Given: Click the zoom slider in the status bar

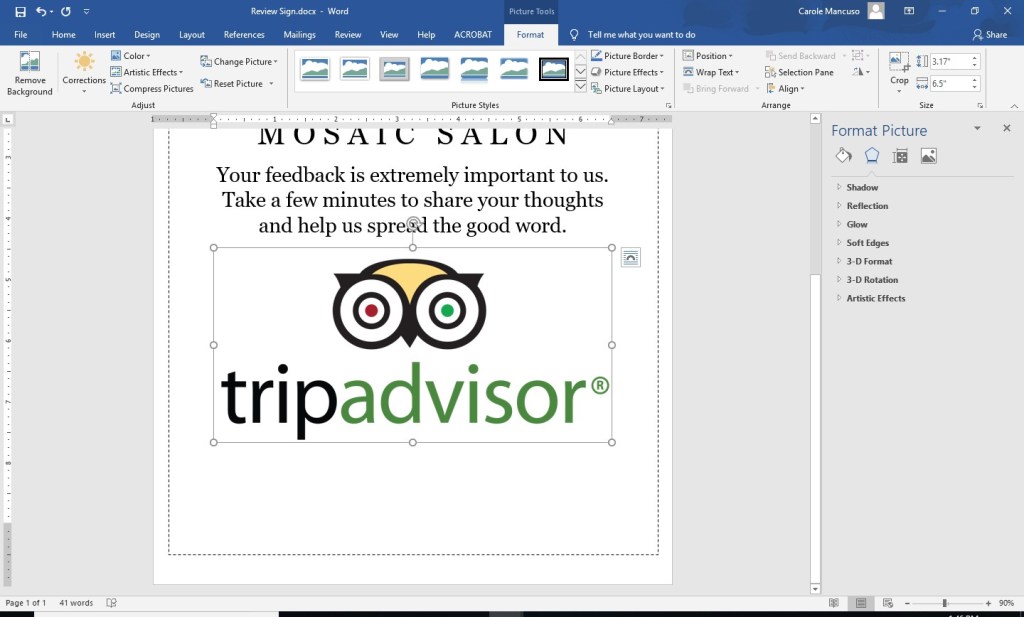Looking at the screenshot, I should [945, 603].
